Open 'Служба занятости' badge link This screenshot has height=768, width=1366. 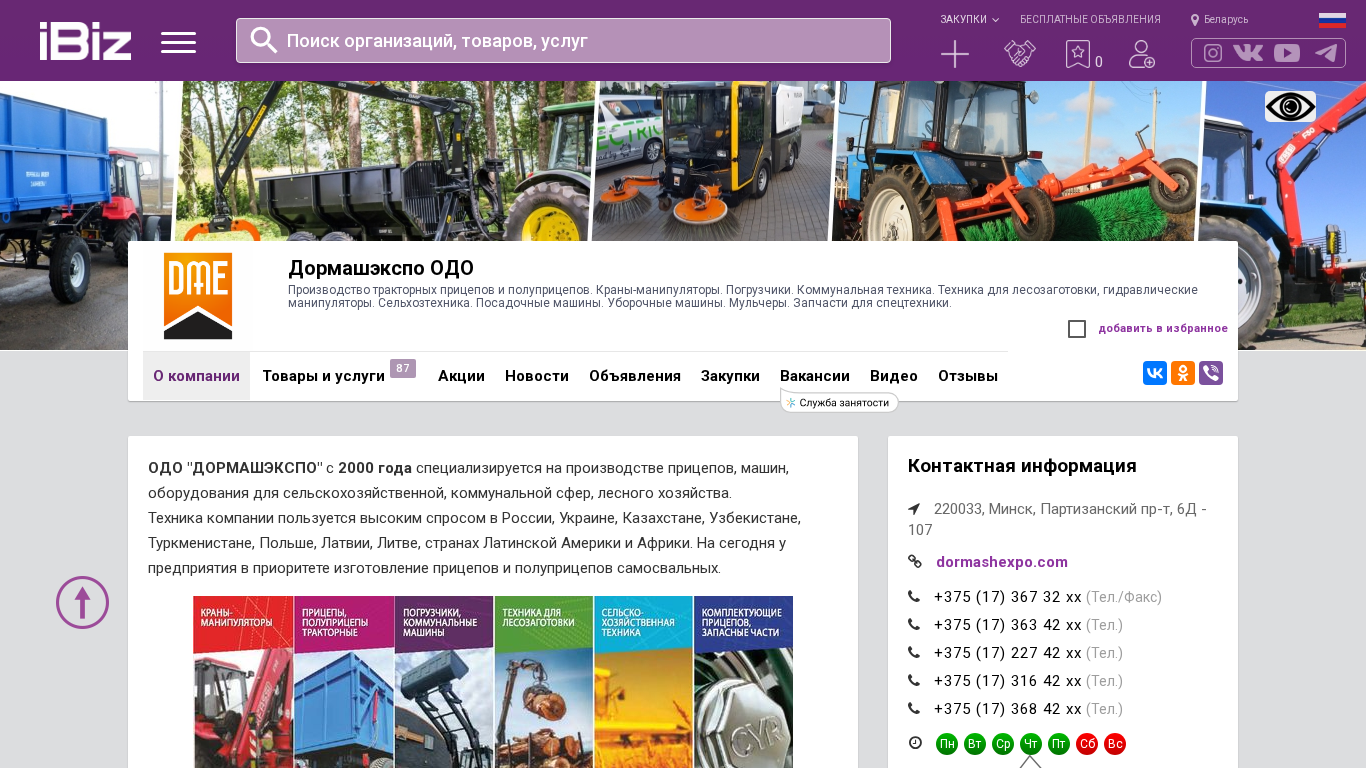[840, 402]
